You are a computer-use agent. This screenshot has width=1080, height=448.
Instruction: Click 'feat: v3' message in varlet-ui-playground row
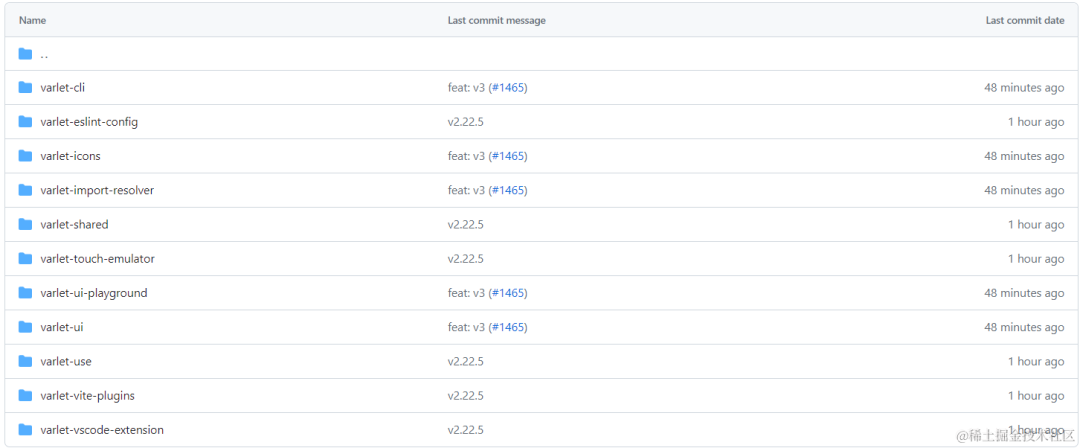pyautogui.click(x=466, y=293)
